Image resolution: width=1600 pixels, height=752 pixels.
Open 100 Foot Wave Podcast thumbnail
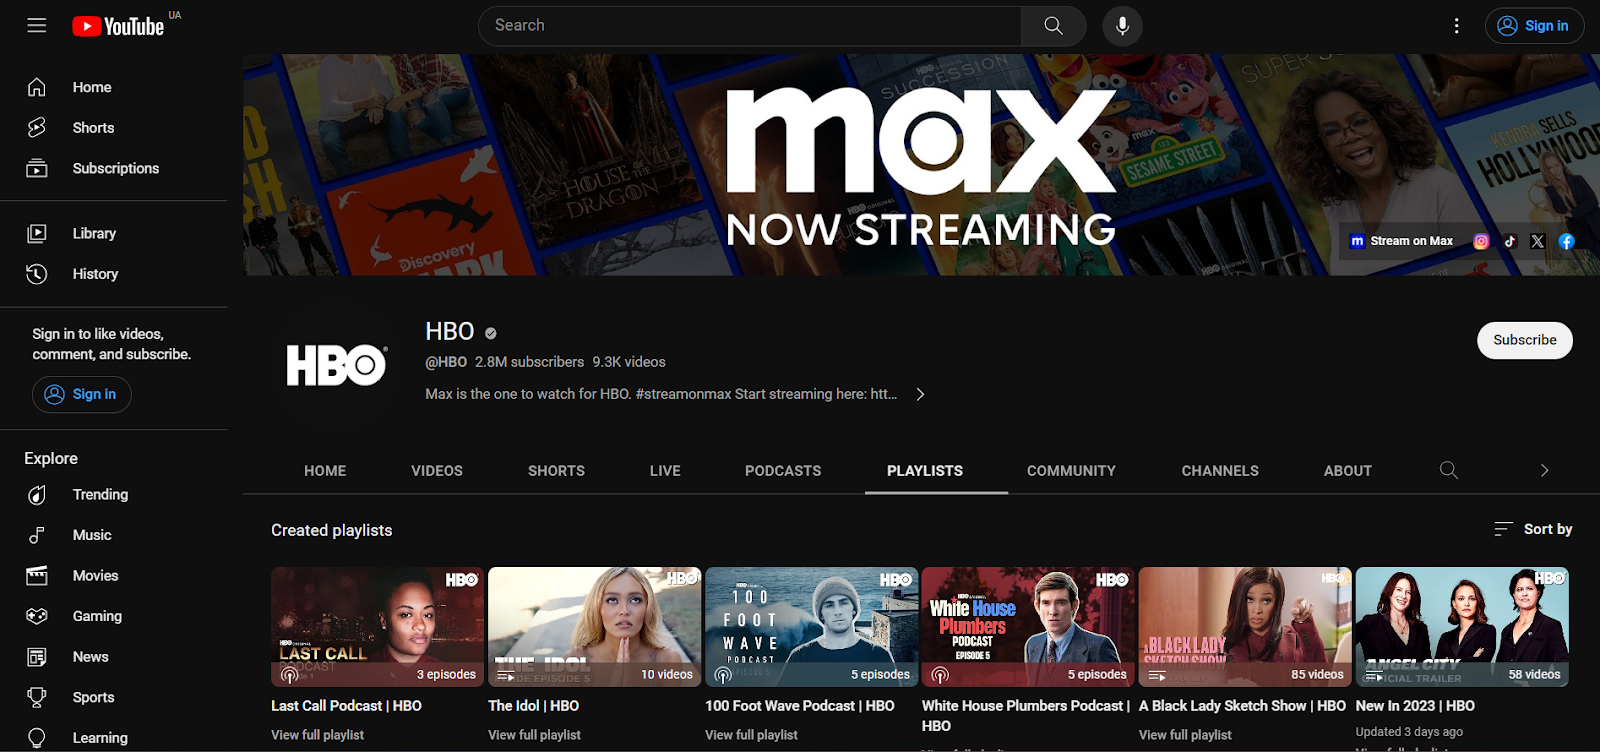click(x=811, y=627)
